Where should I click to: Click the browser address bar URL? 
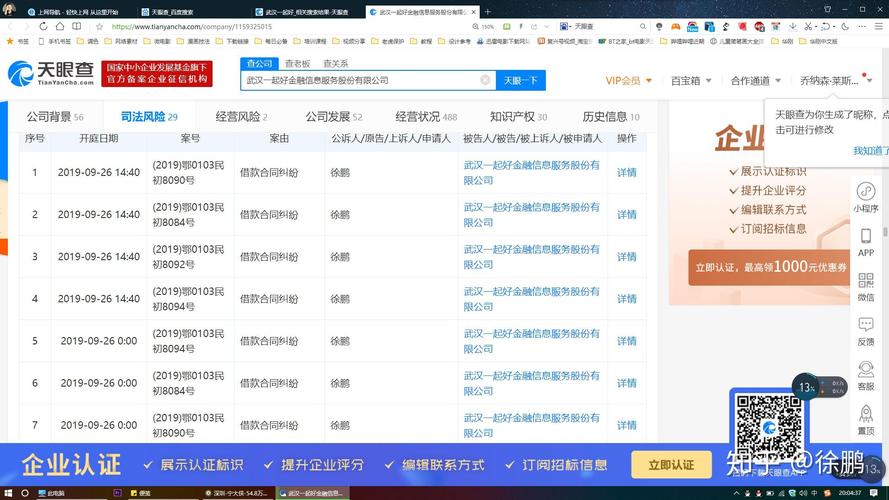[x=192, y=26]
